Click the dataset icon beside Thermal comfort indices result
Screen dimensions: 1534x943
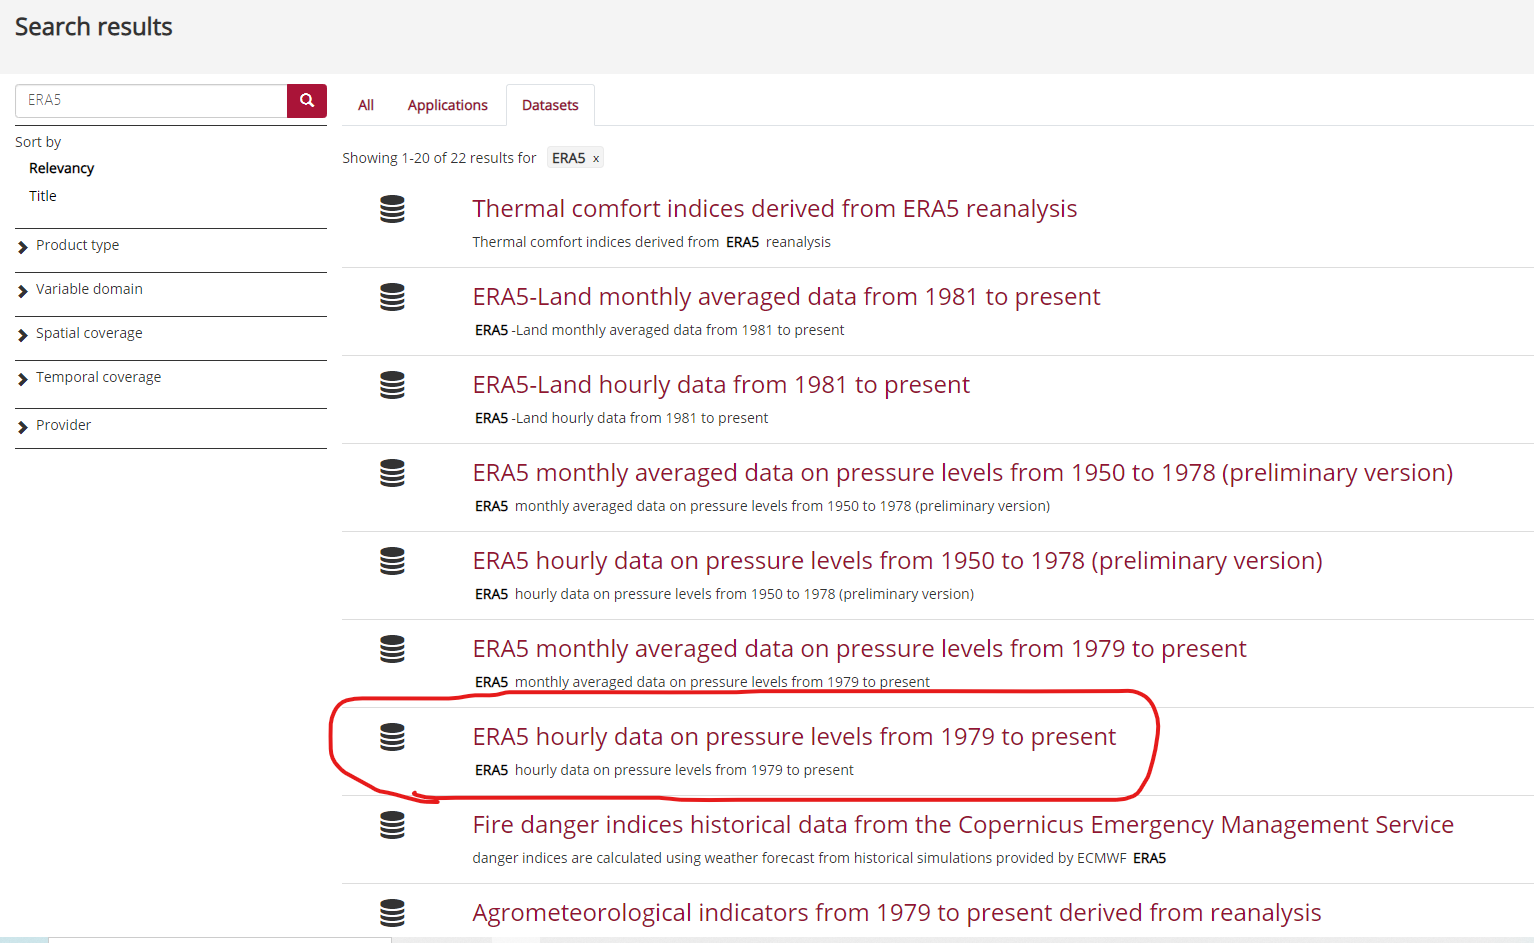(x=392, y=209)
